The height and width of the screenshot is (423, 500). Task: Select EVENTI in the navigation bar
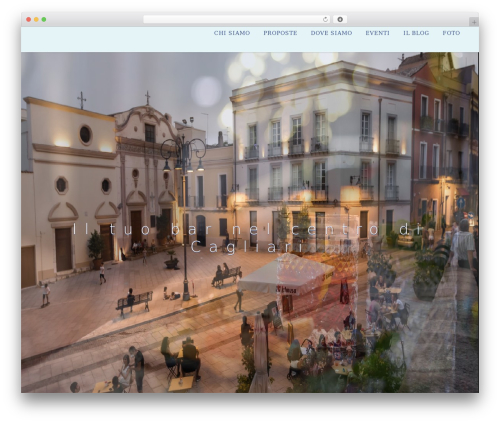click(x=377, y=33)
